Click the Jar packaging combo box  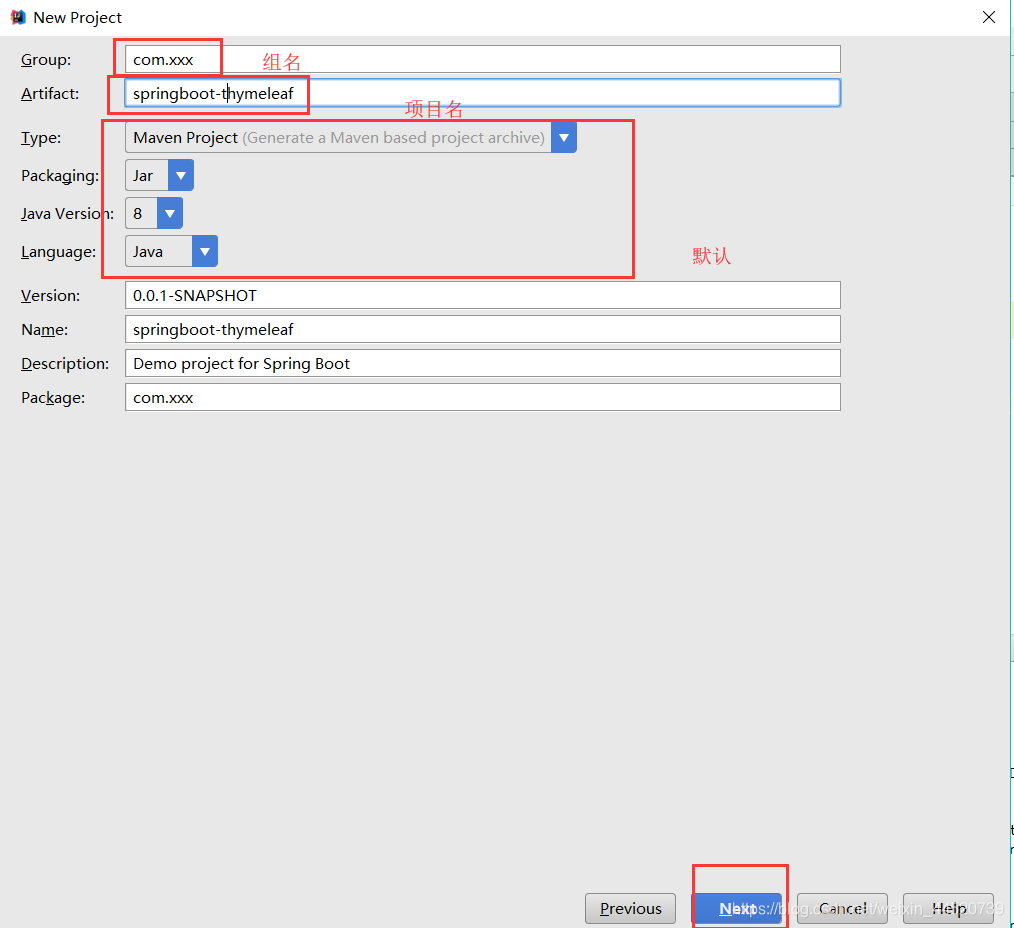[x=159, y=175]
